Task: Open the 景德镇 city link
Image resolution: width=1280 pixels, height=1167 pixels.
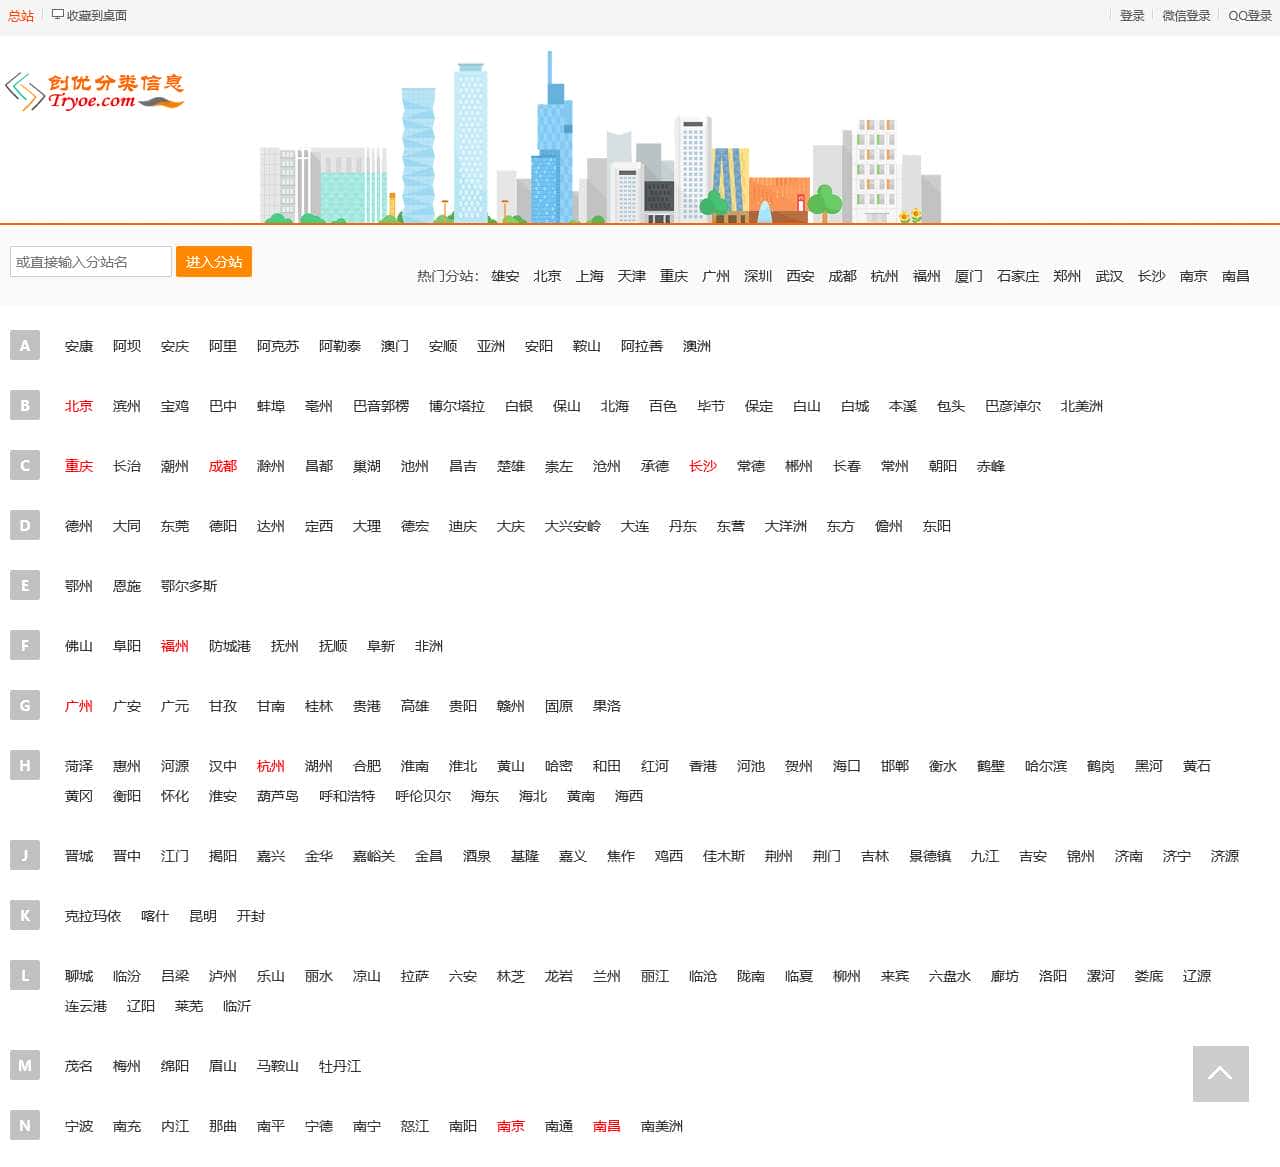Action: pyautogui.click(x=930, y=856)
